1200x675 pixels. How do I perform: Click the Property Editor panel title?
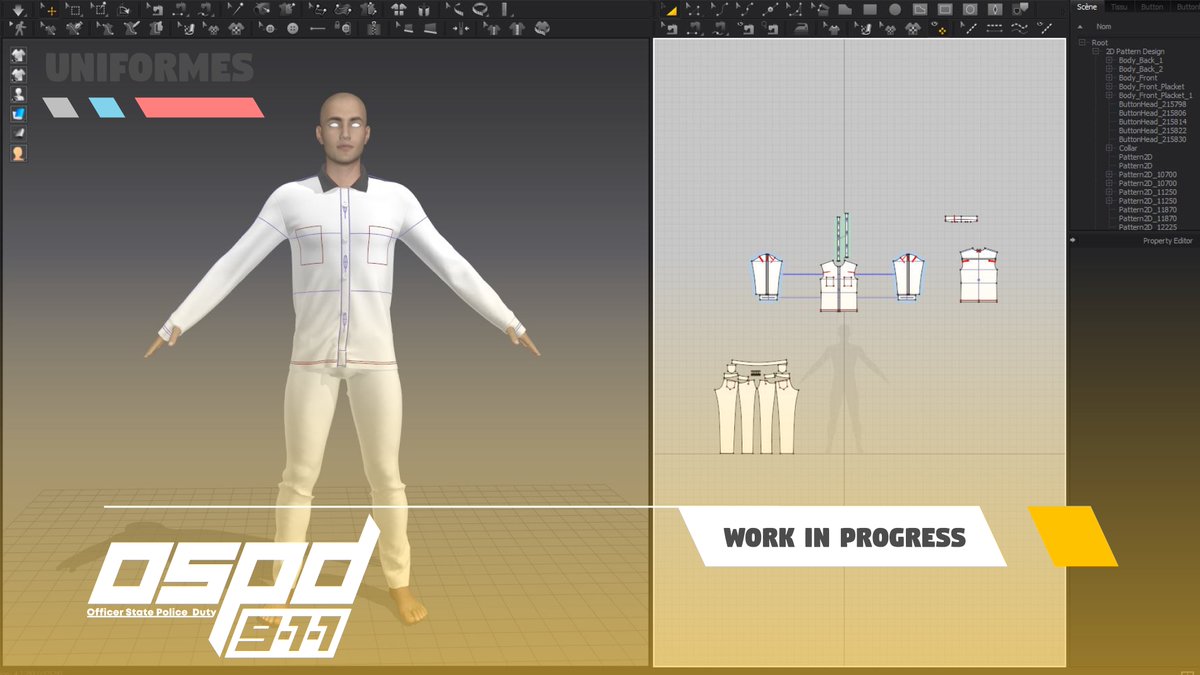click(1167, 241)
